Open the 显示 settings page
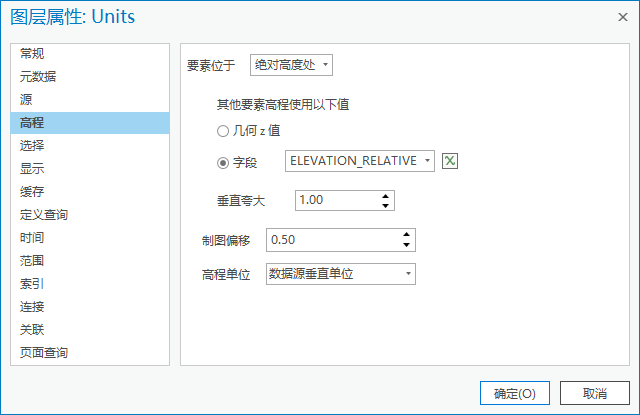The height and width of the screenshot is (415, 640). 32,169
